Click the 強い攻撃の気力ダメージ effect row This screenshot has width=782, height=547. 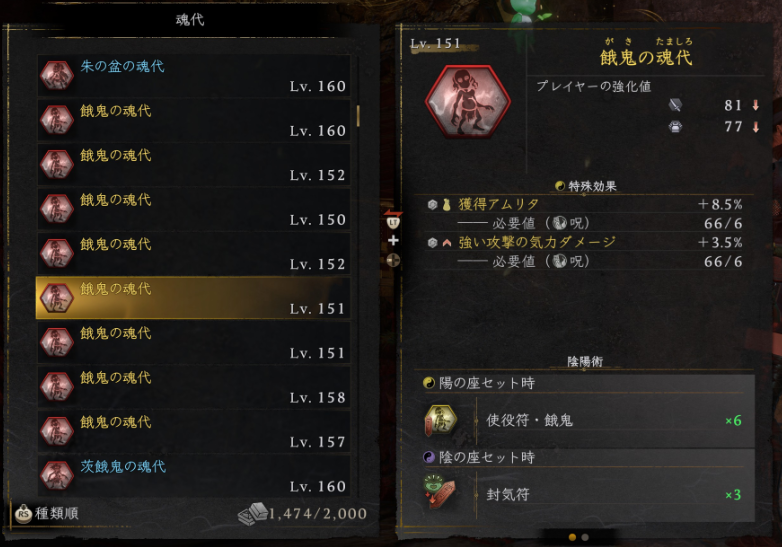click(x=585, y=243)
